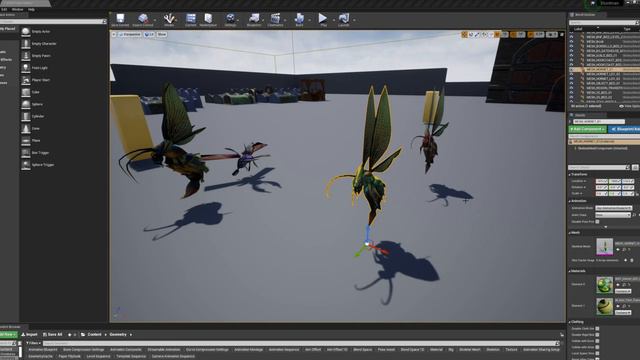Click the Geometry breadcrumb folder
640x360 pixels.
click(x=118, y=335)
